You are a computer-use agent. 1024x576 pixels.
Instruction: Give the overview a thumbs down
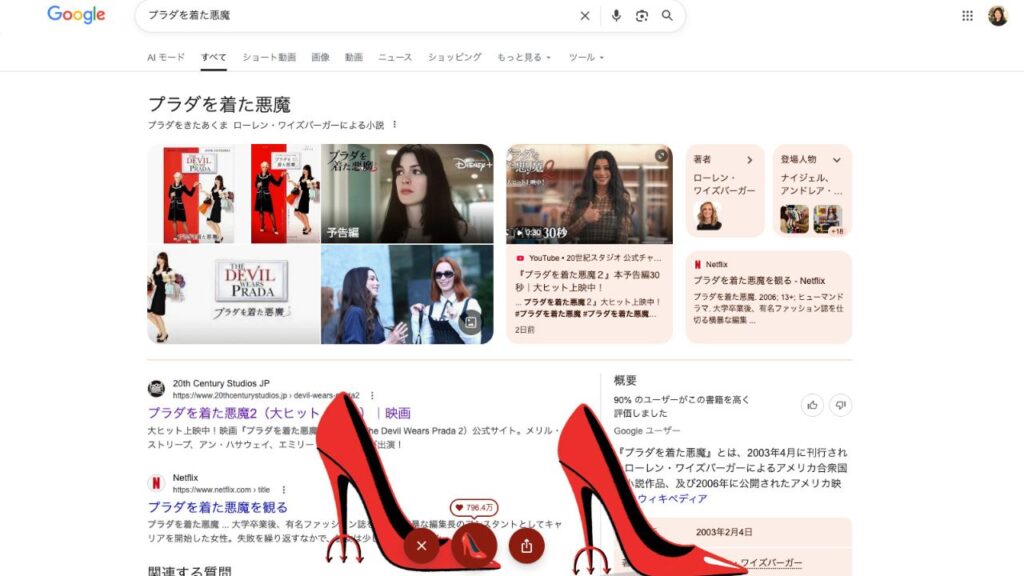tap(840, 405)
